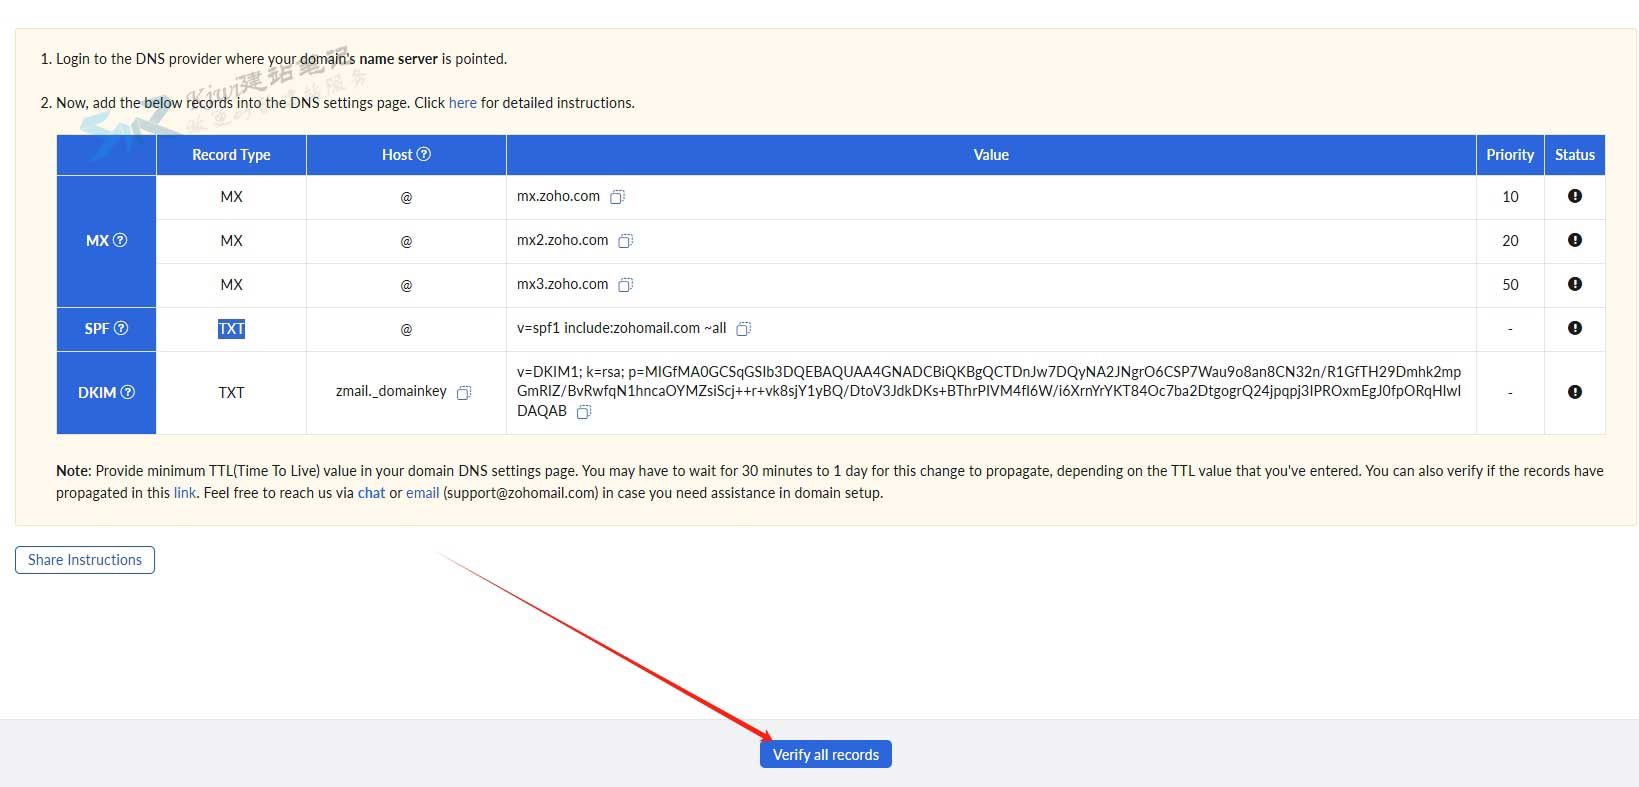Check status icon for SPF row
The height and width of the screenshot is (787, 1639).
point(1575,328)
